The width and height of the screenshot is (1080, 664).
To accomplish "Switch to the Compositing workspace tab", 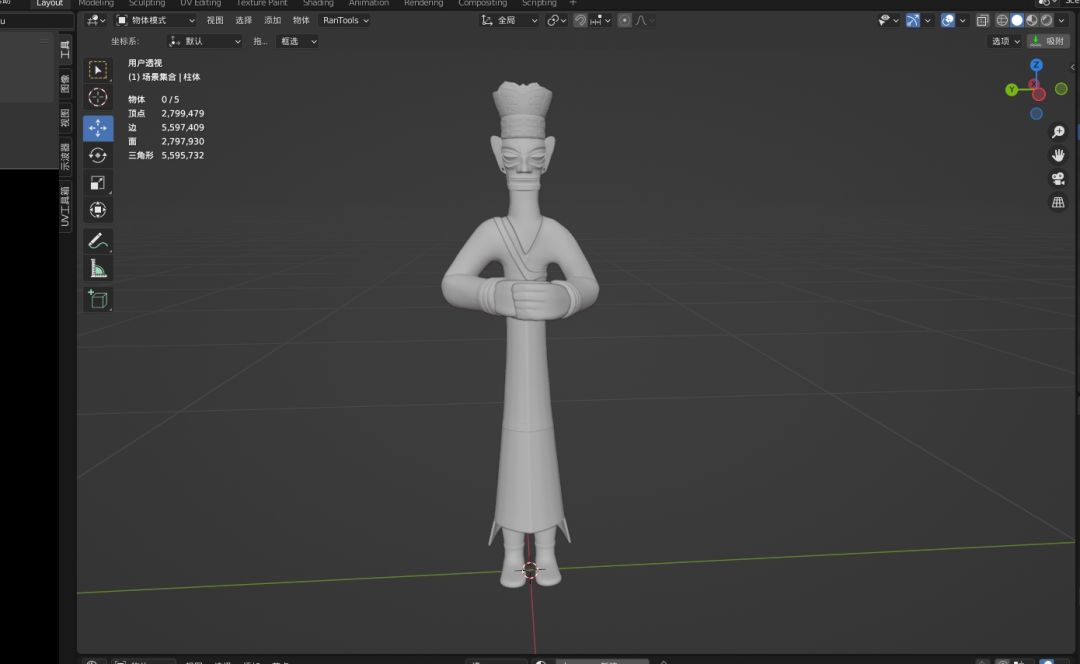I will 482,3.
